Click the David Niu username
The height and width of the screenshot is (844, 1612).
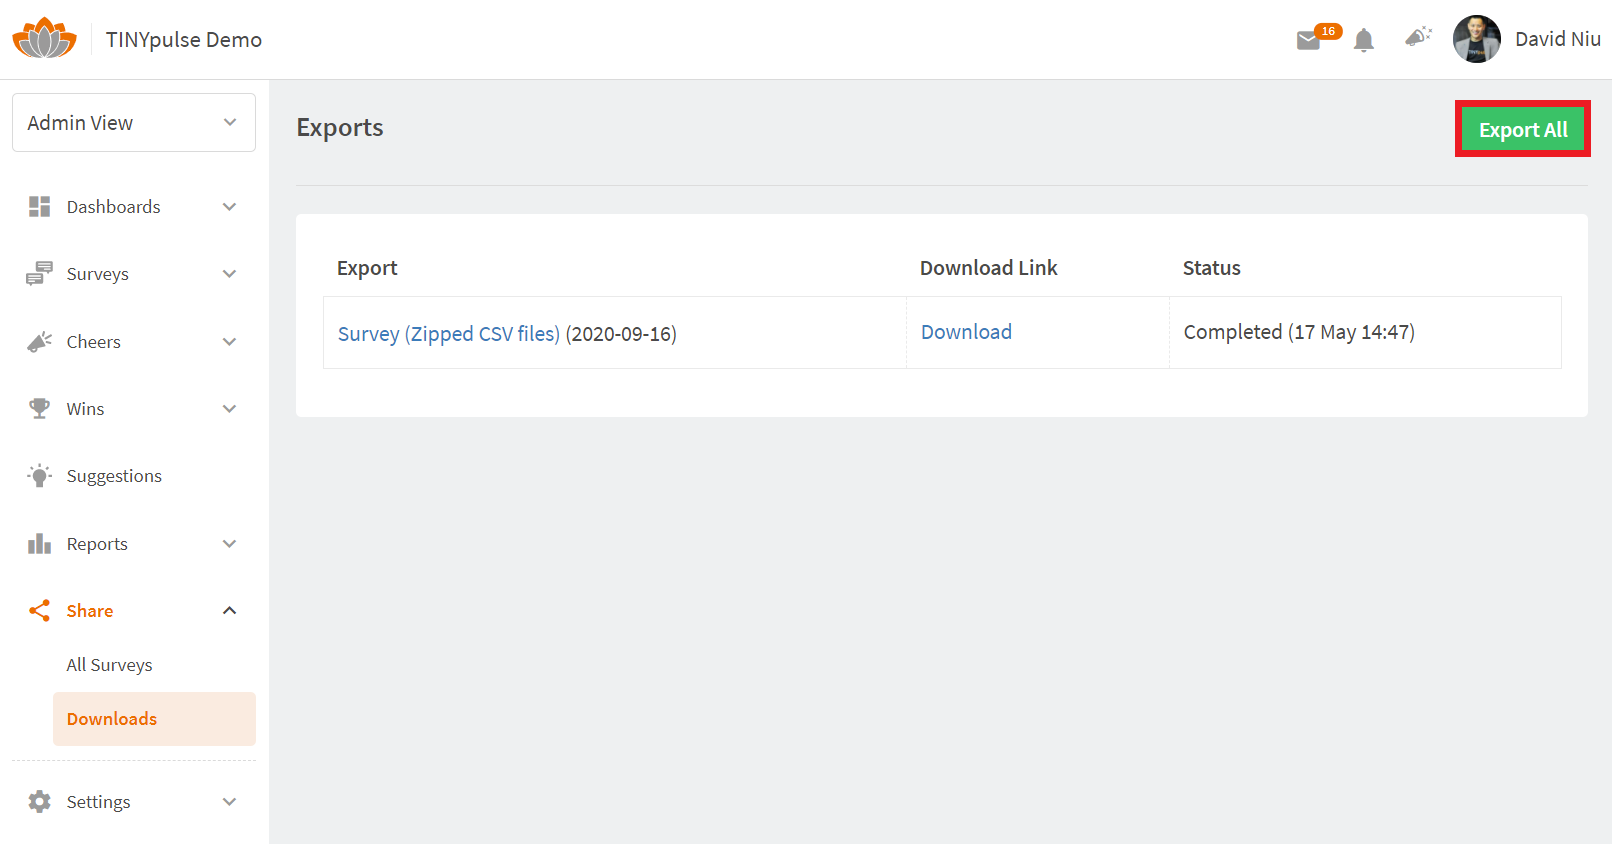tap(1557, 39)
